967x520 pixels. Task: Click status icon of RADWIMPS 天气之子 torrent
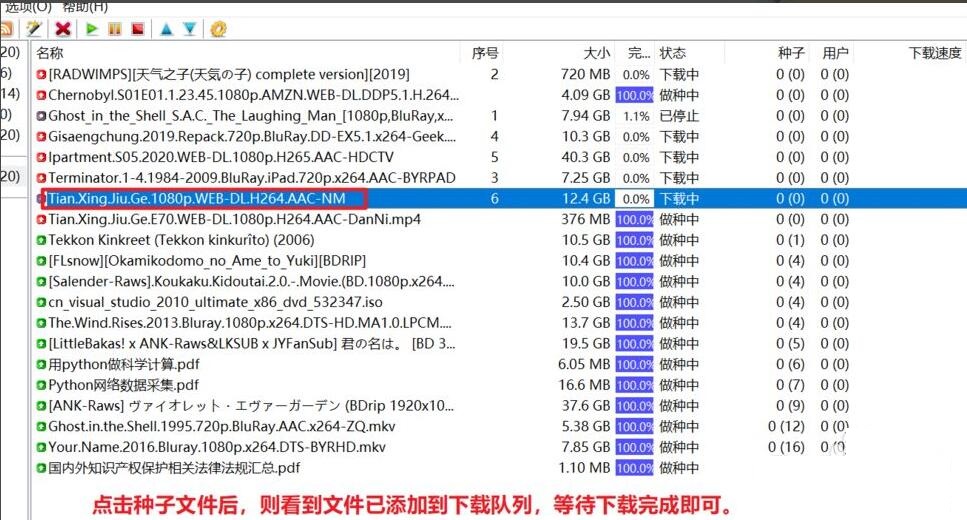tap(41, 75)
